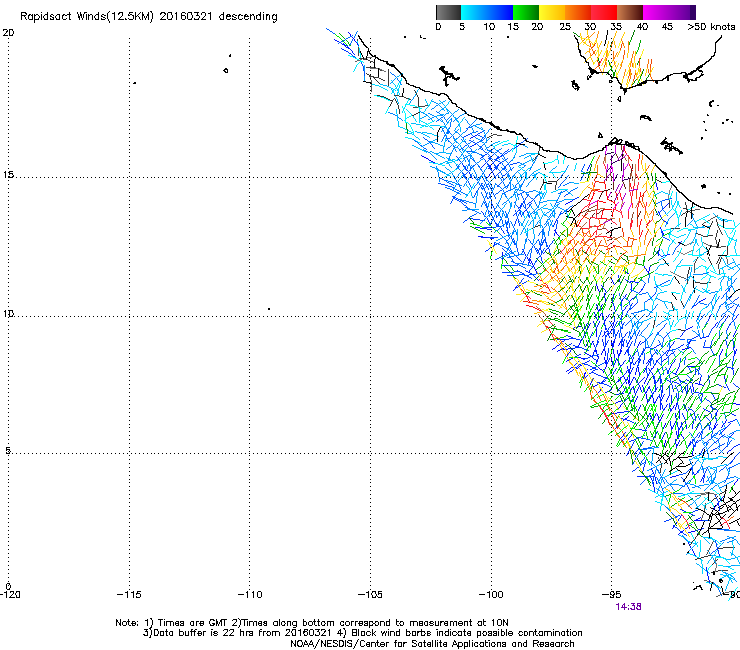Image resolution: width=740 pixels, height=650 pixels.
Task: Click the '-105' longitude axis label
Action: pyautogui.click(x=370, y=595)
